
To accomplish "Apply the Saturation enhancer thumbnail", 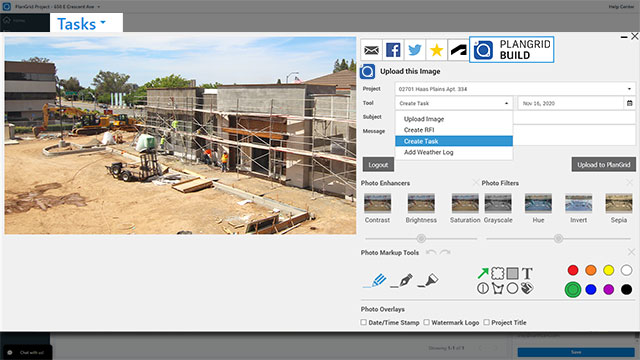I will (x=465, y=203).
